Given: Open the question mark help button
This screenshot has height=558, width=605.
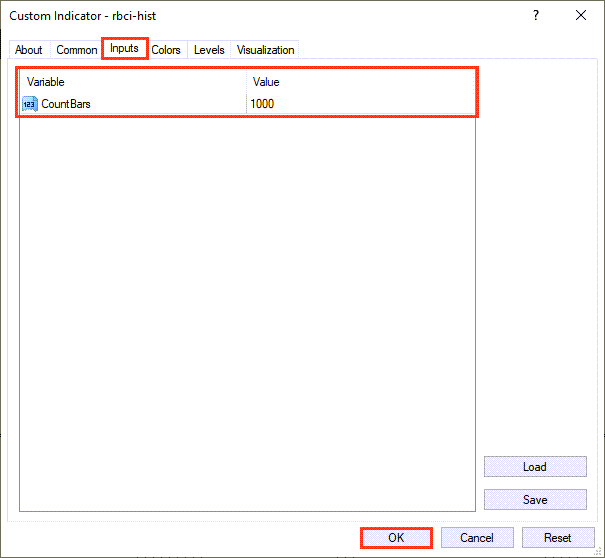Looking at the screenshot, I should (x=536, y=15).
